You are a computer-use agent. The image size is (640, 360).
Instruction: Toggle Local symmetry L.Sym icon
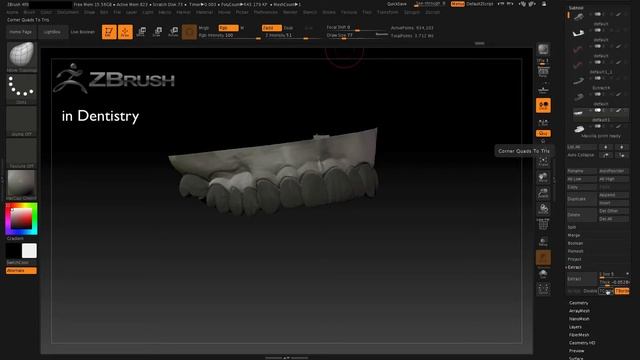click(543, 122)
